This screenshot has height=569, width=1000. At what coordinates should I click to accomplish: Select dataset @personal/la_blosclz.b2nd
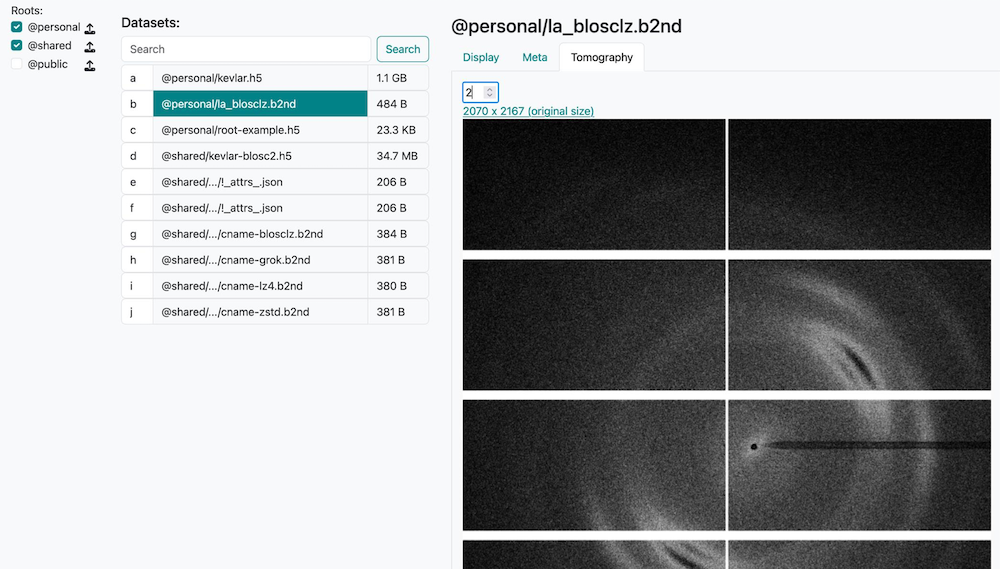260,104
